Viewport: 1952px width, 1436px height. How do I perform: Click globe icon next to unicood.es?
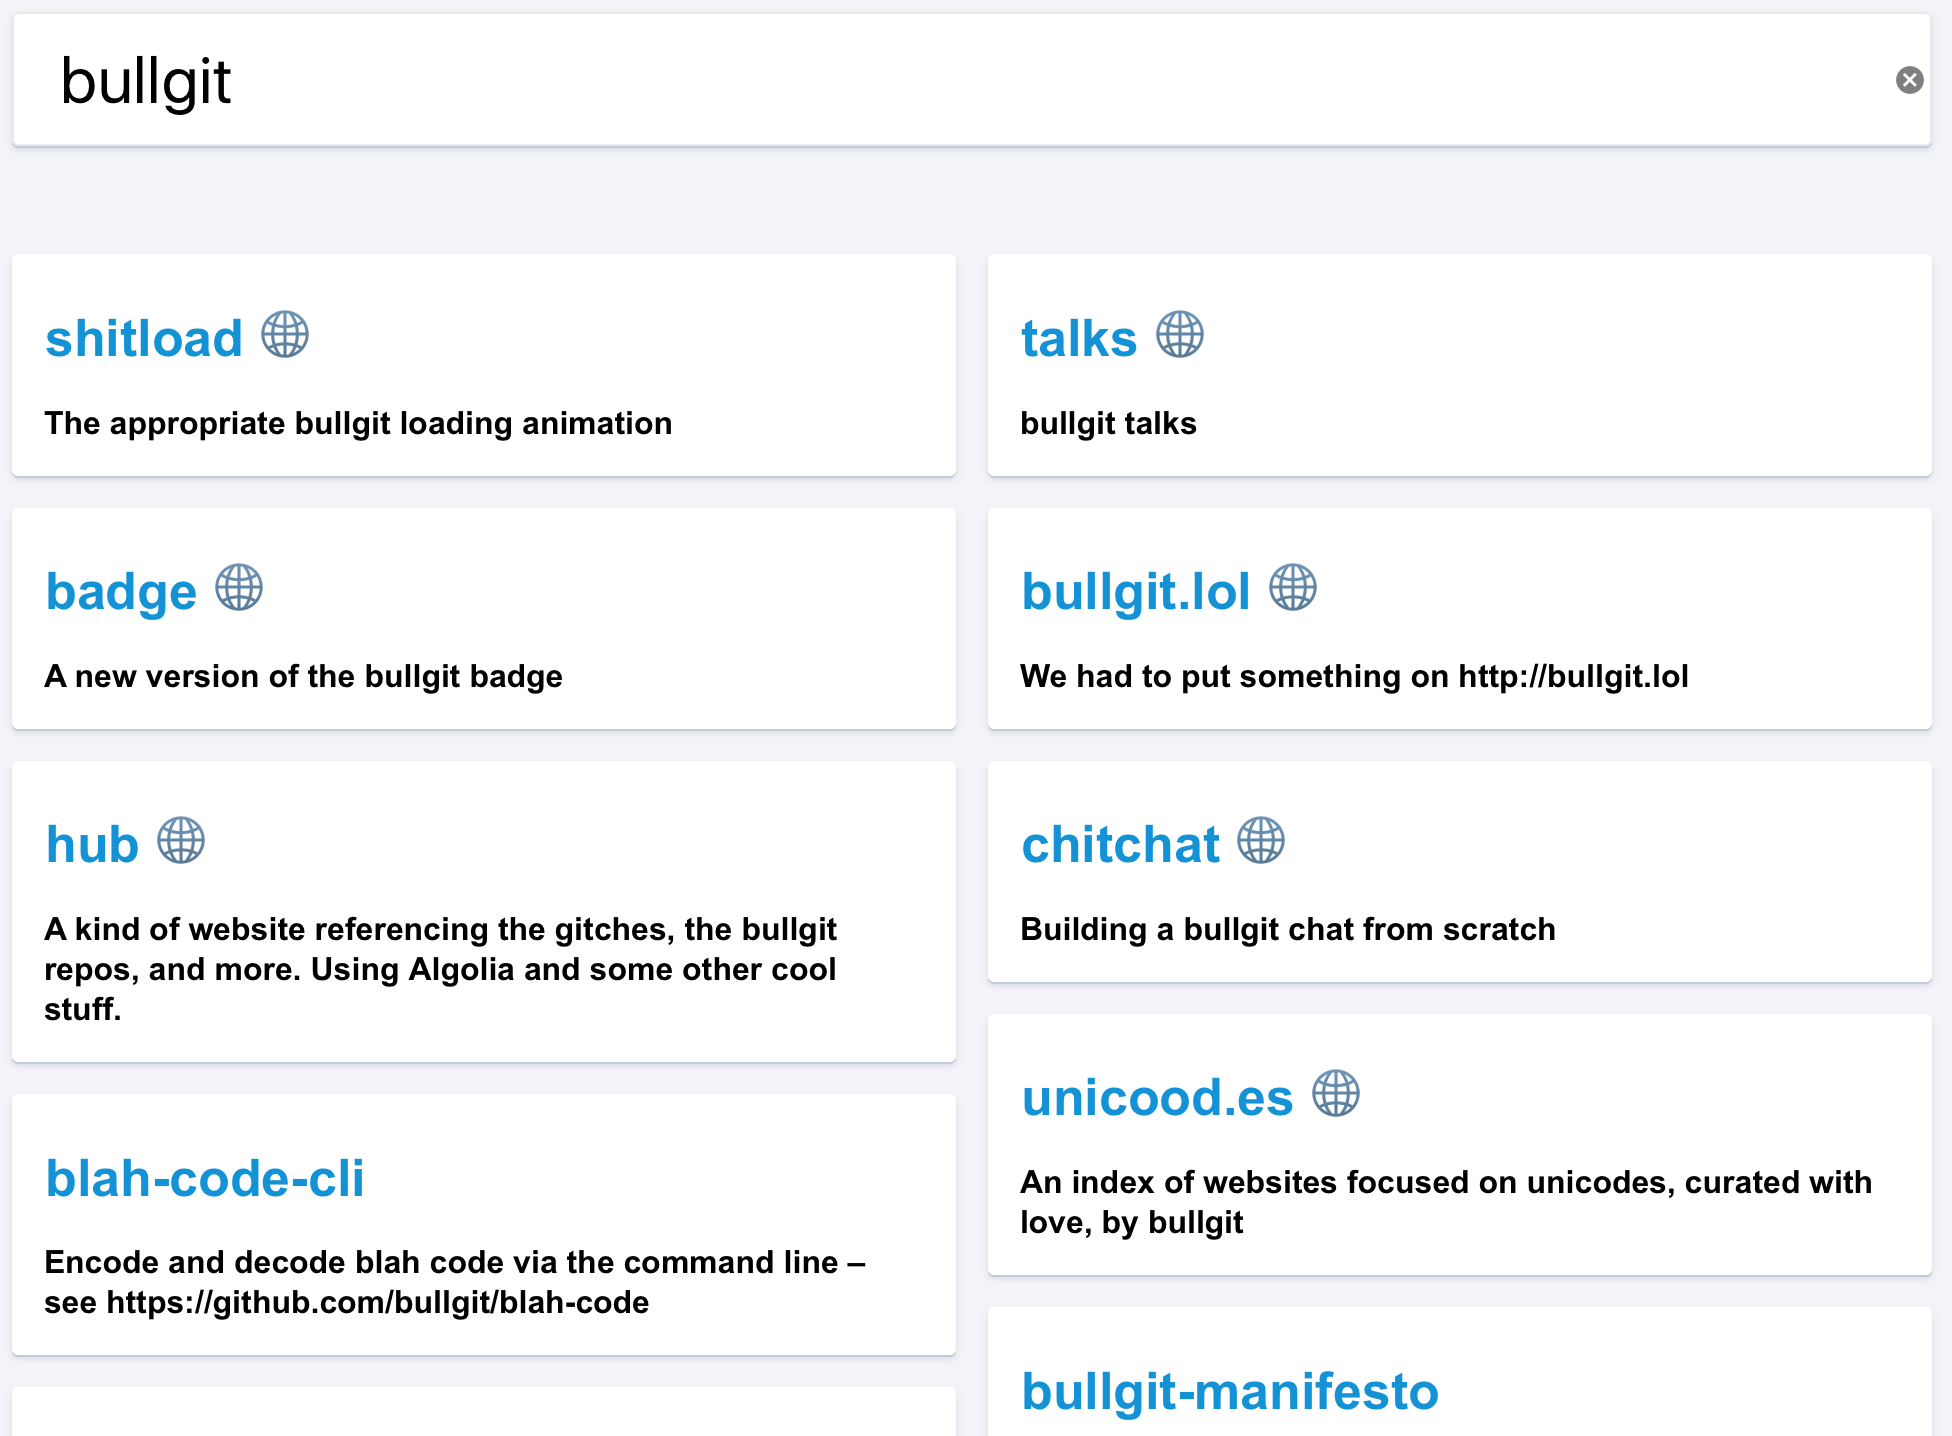pos(1336,1094)
